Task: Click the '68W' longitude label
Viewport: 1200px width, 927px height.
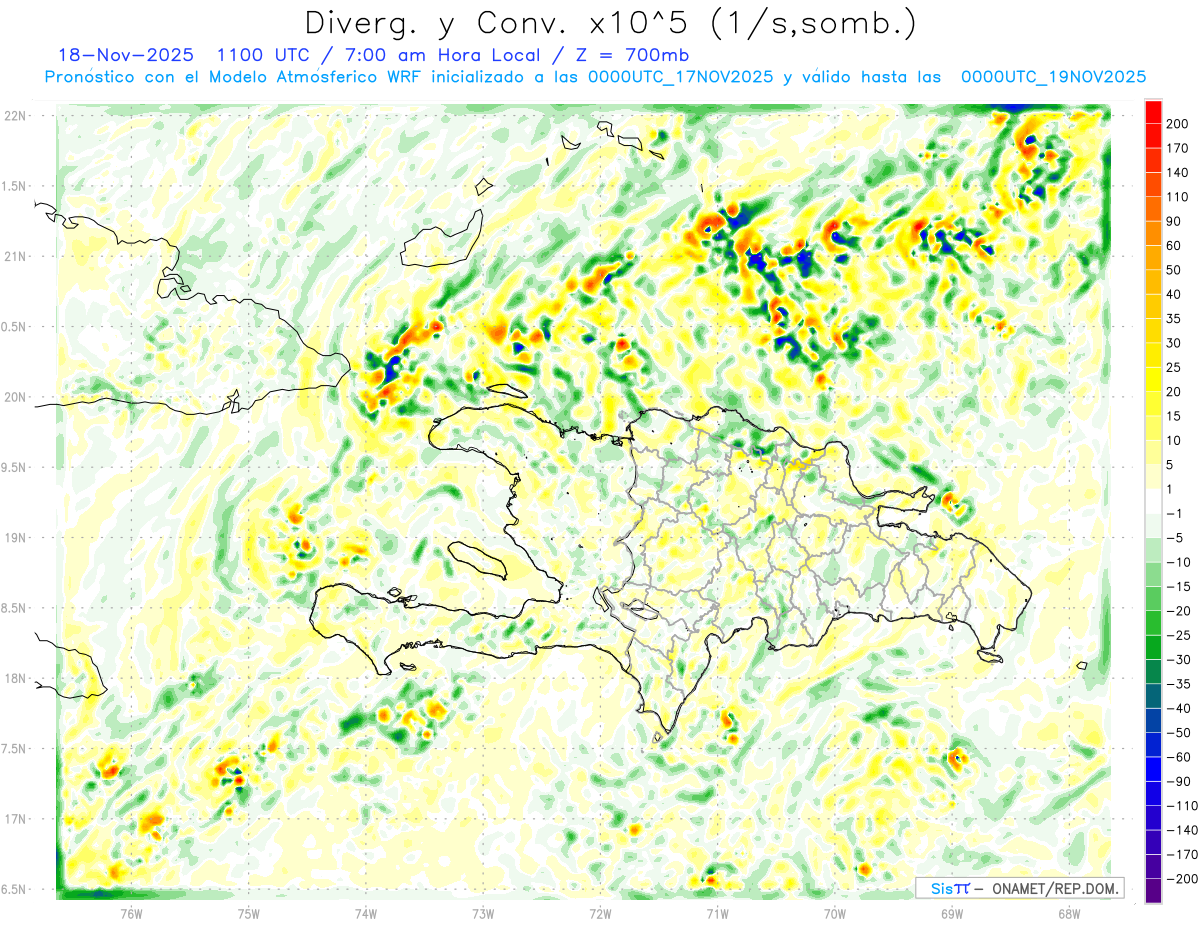Action: coord(1068,912)
